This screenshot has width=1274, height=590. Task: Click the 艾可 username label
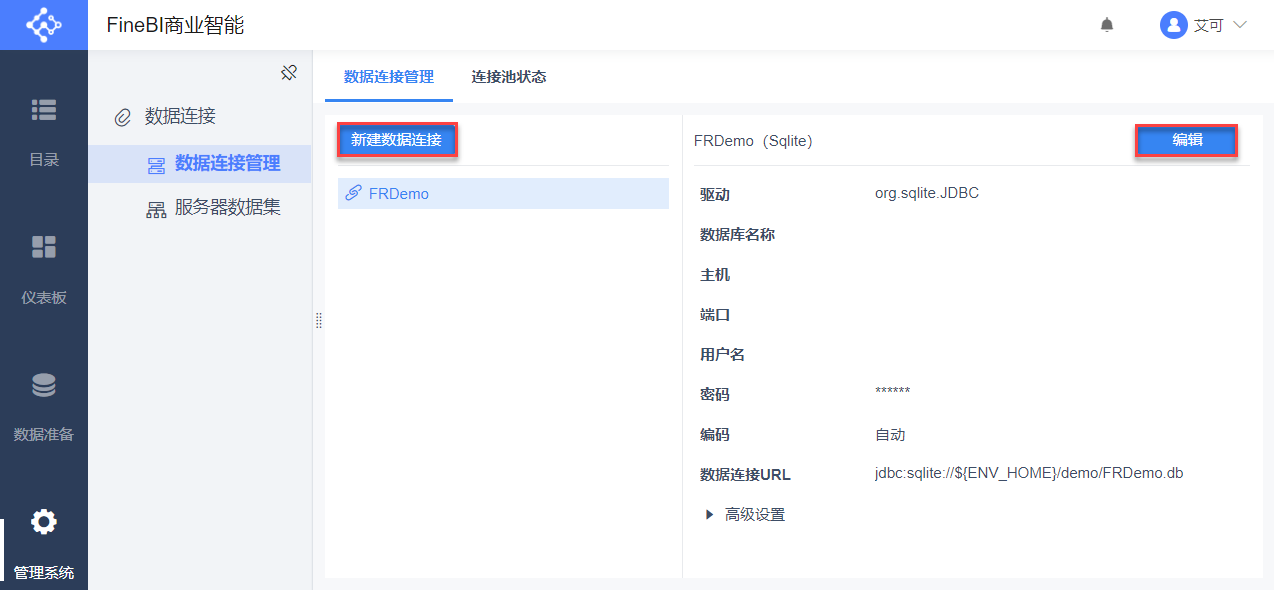pyautogui.click(x=1209, y=26)
